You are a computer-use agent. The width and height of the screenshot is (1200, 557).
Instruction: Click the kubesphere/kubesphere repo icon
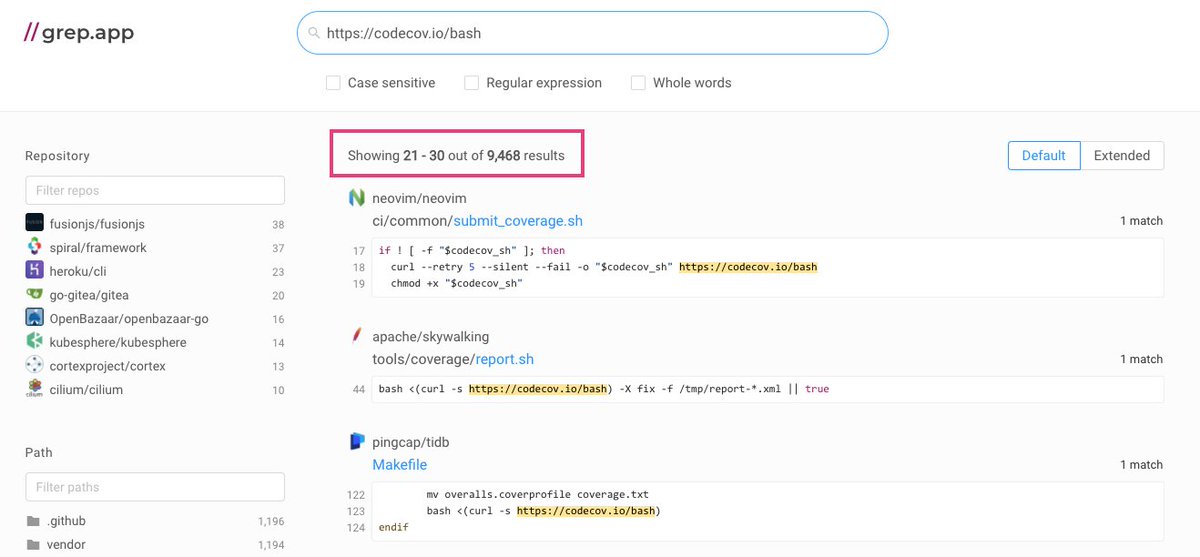coord(34,342)
